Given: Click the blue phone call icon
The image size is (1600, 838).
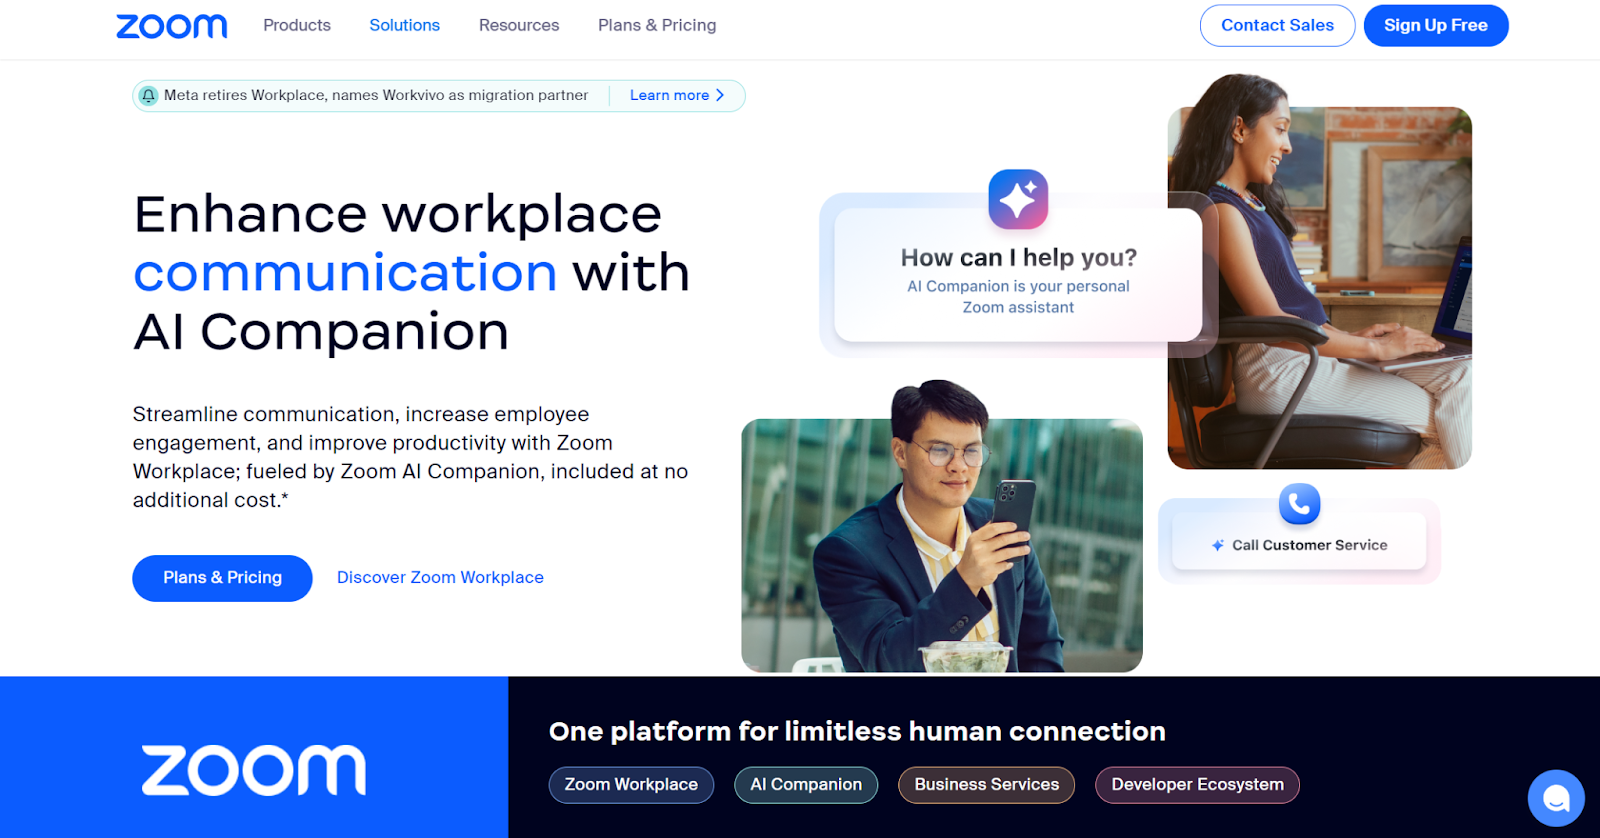Looking at the screenshot, I should pos(1299,504).
